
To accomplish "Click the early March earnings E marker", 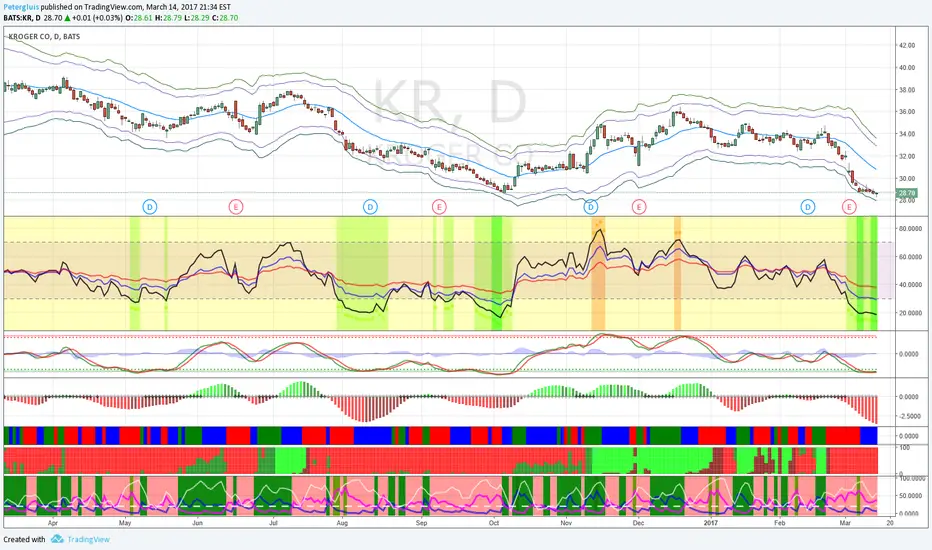I will tap(849, 207).
